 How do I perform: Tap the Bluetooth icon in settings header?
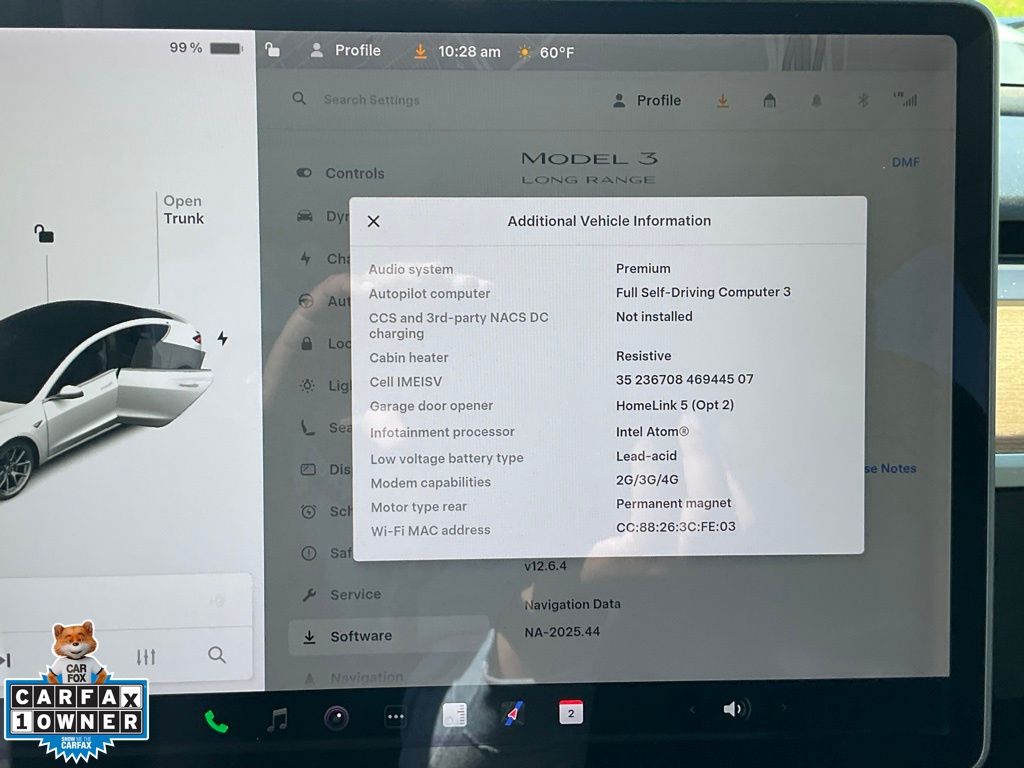click(x=863, y=100)
